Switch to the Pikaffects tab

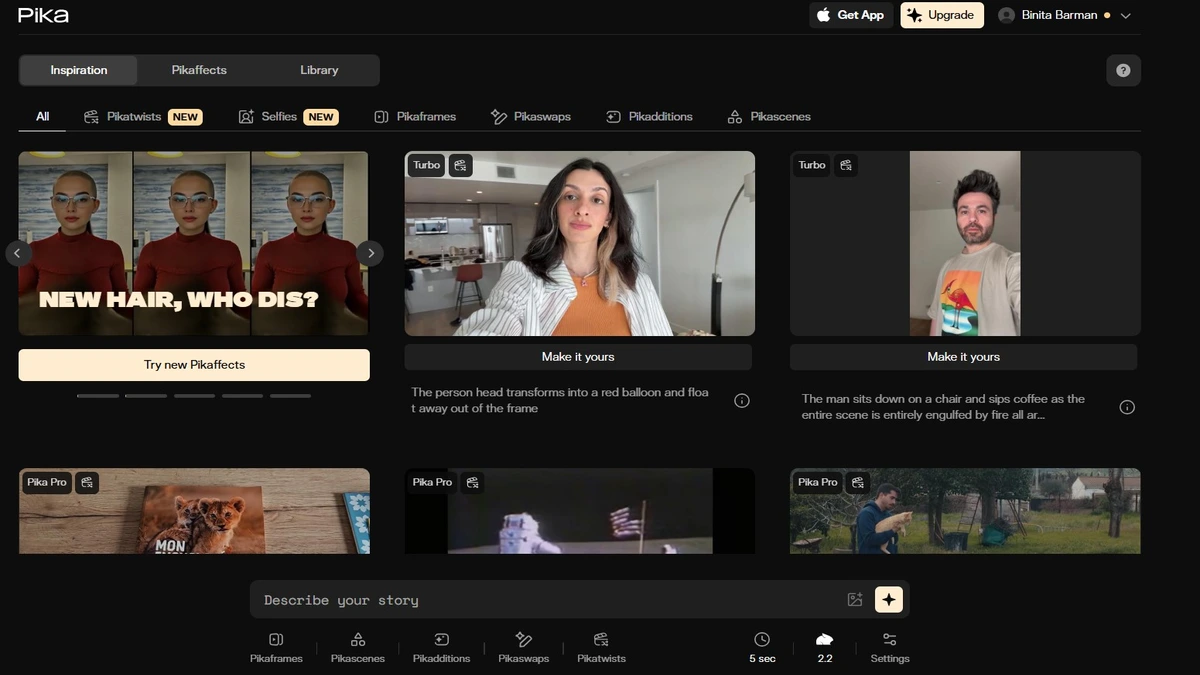point(199,70)
